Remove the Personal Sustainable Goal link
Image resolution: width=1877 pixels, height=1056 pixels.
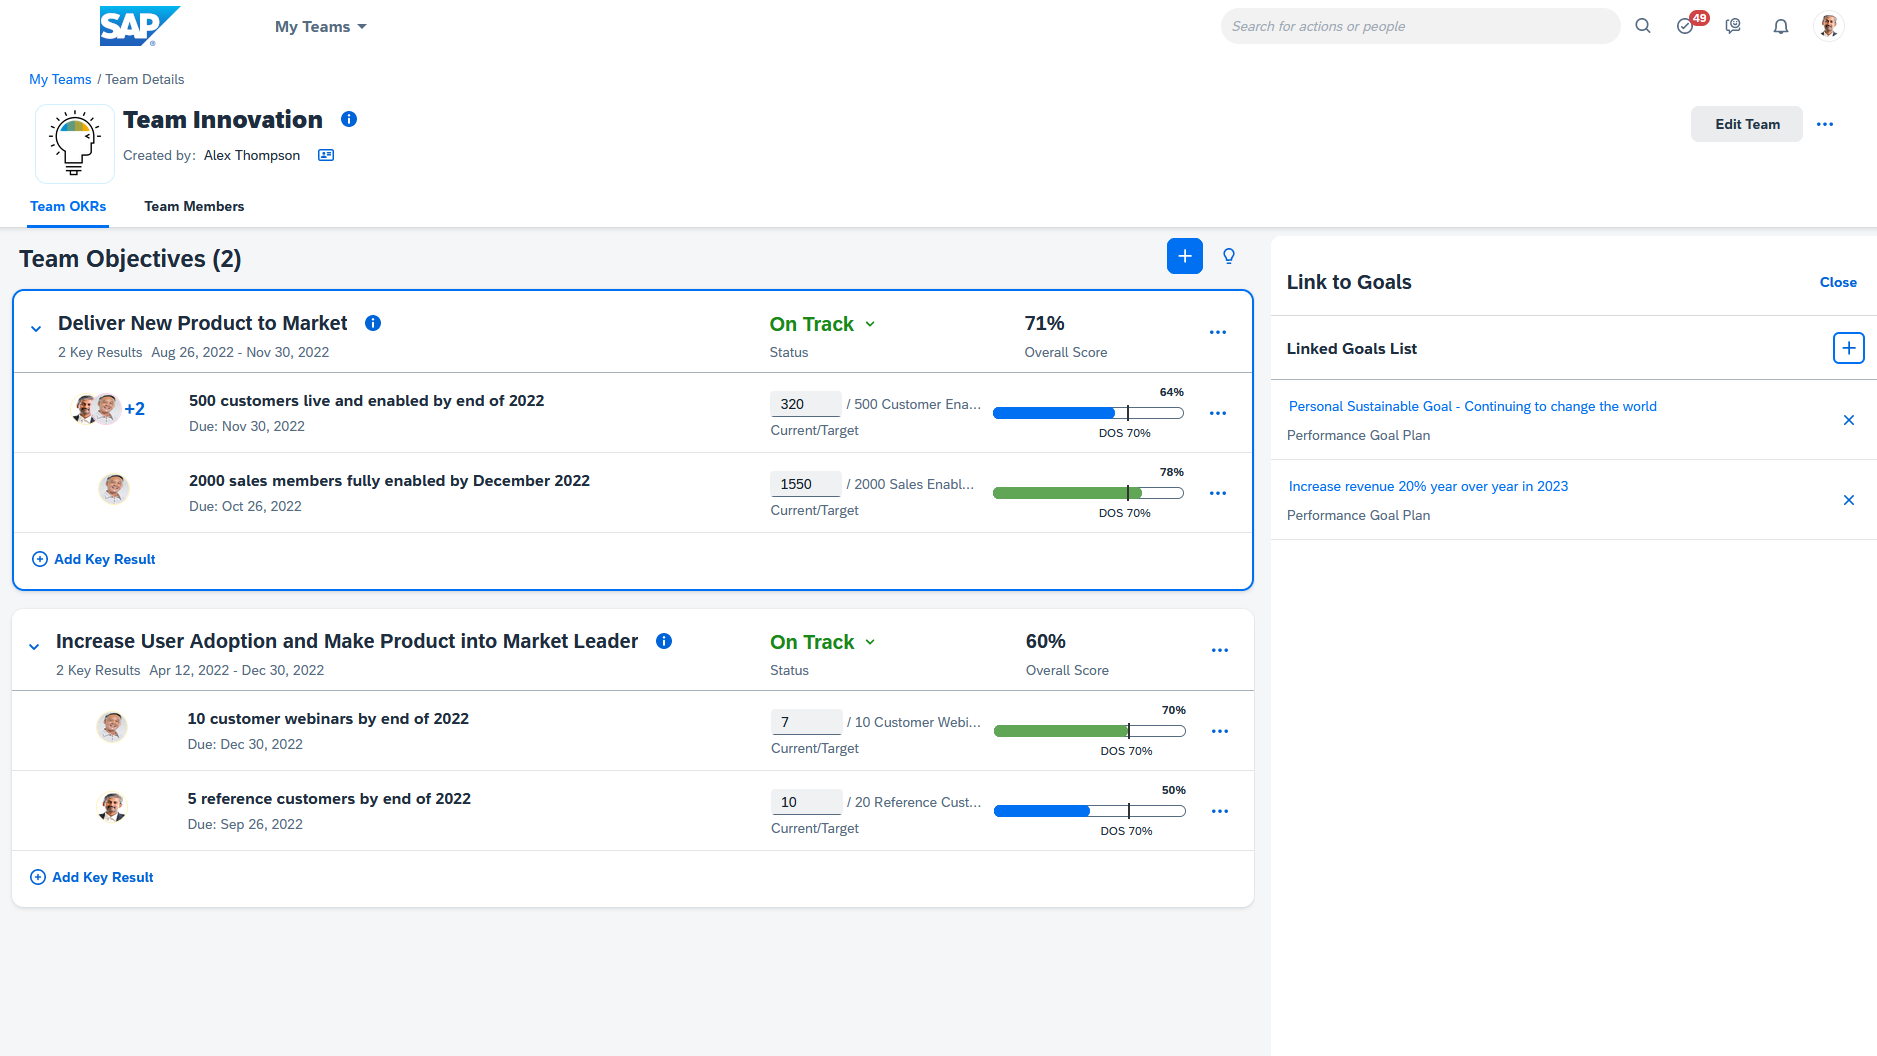coord(1848,420)
